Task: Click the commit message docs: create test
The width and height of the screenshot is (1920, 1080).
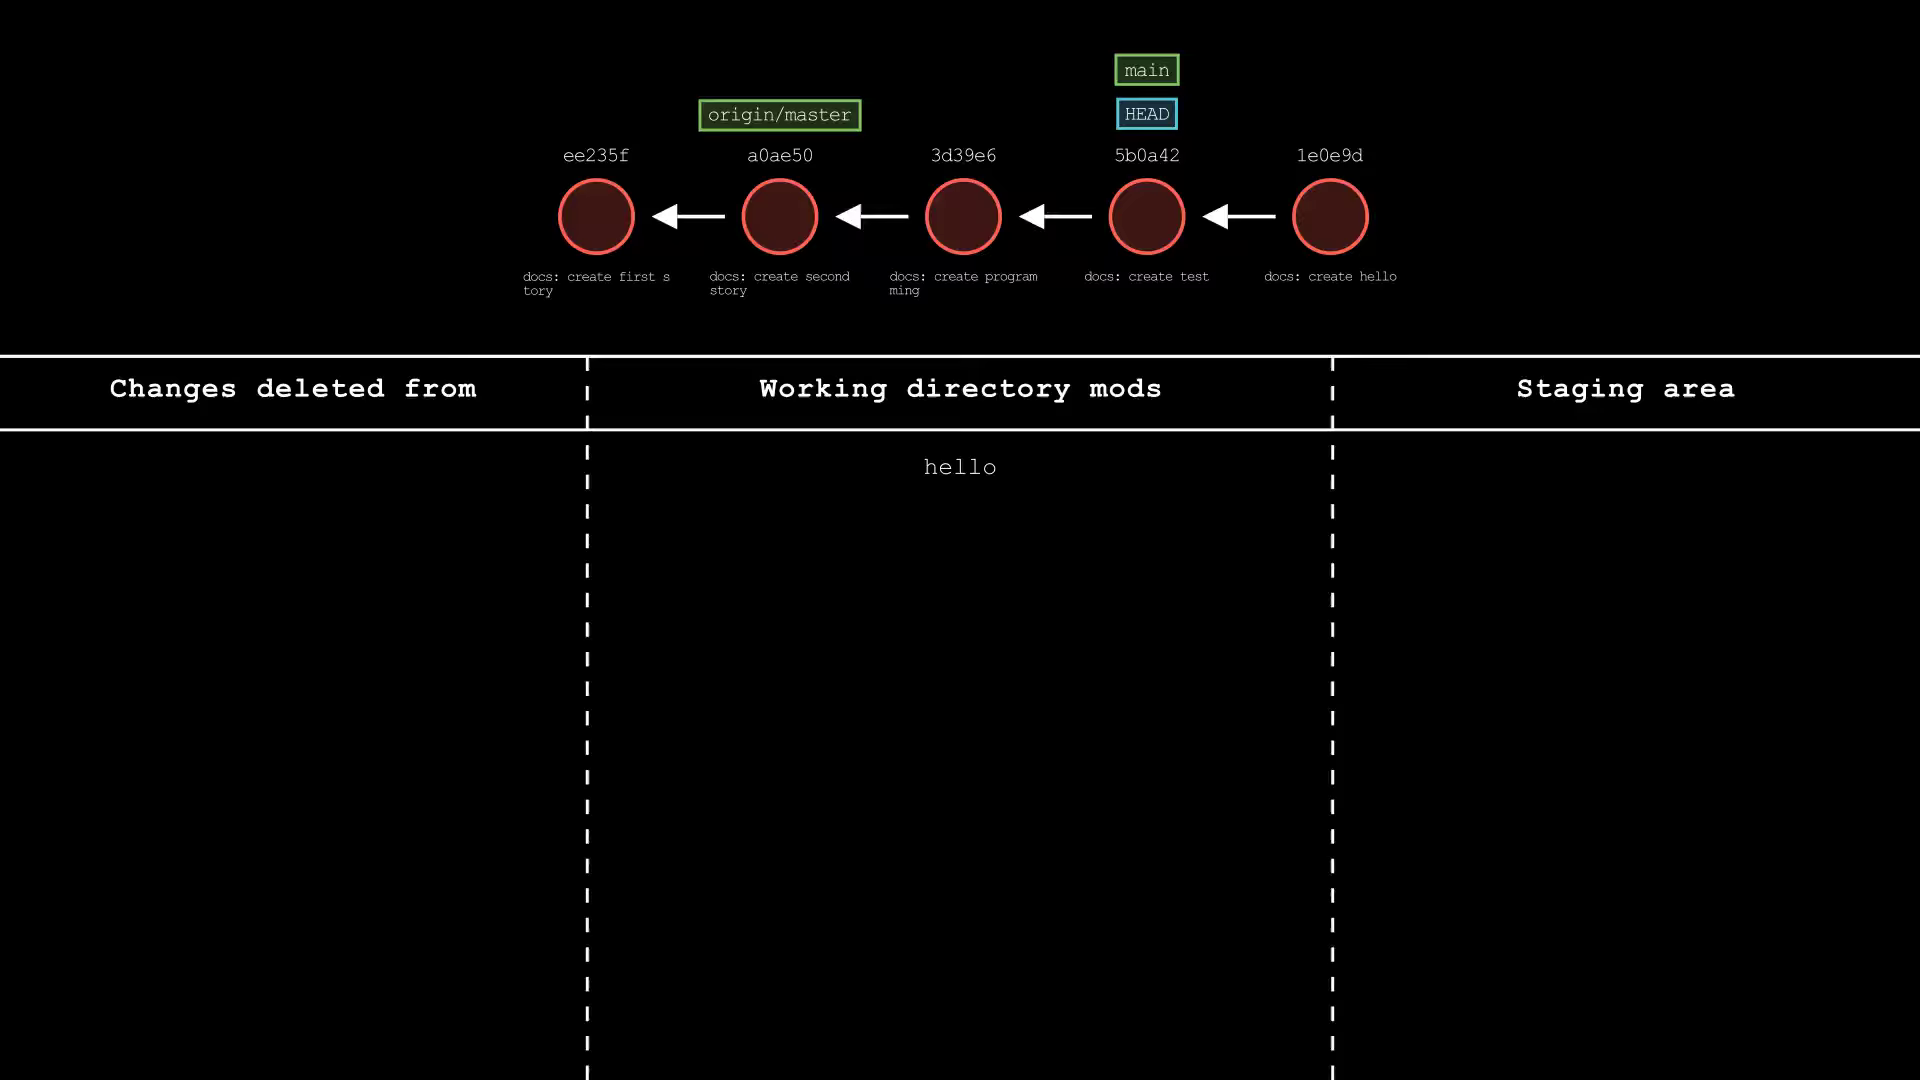Action: point(1146,277)
